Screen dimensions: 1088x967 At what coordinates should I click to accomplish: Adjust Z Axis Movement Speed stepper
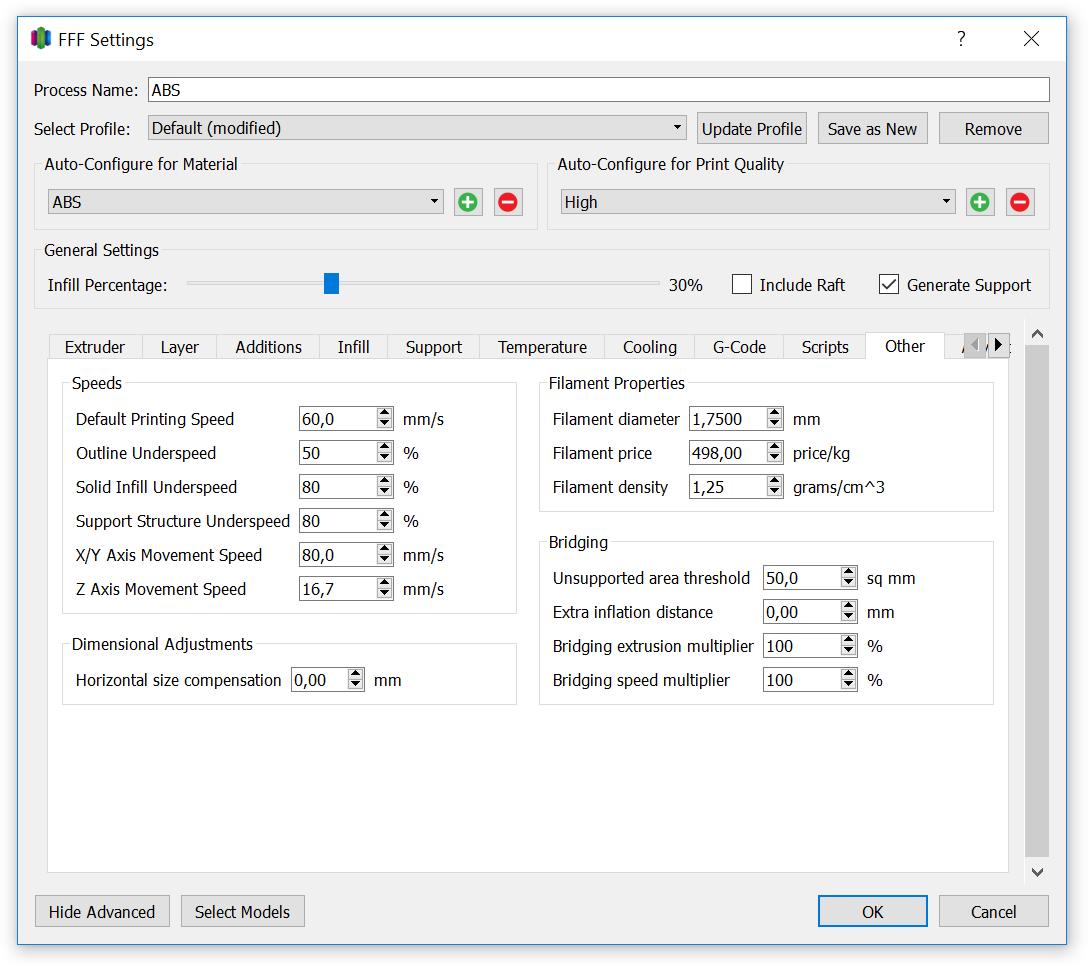[x=384, y=589]
